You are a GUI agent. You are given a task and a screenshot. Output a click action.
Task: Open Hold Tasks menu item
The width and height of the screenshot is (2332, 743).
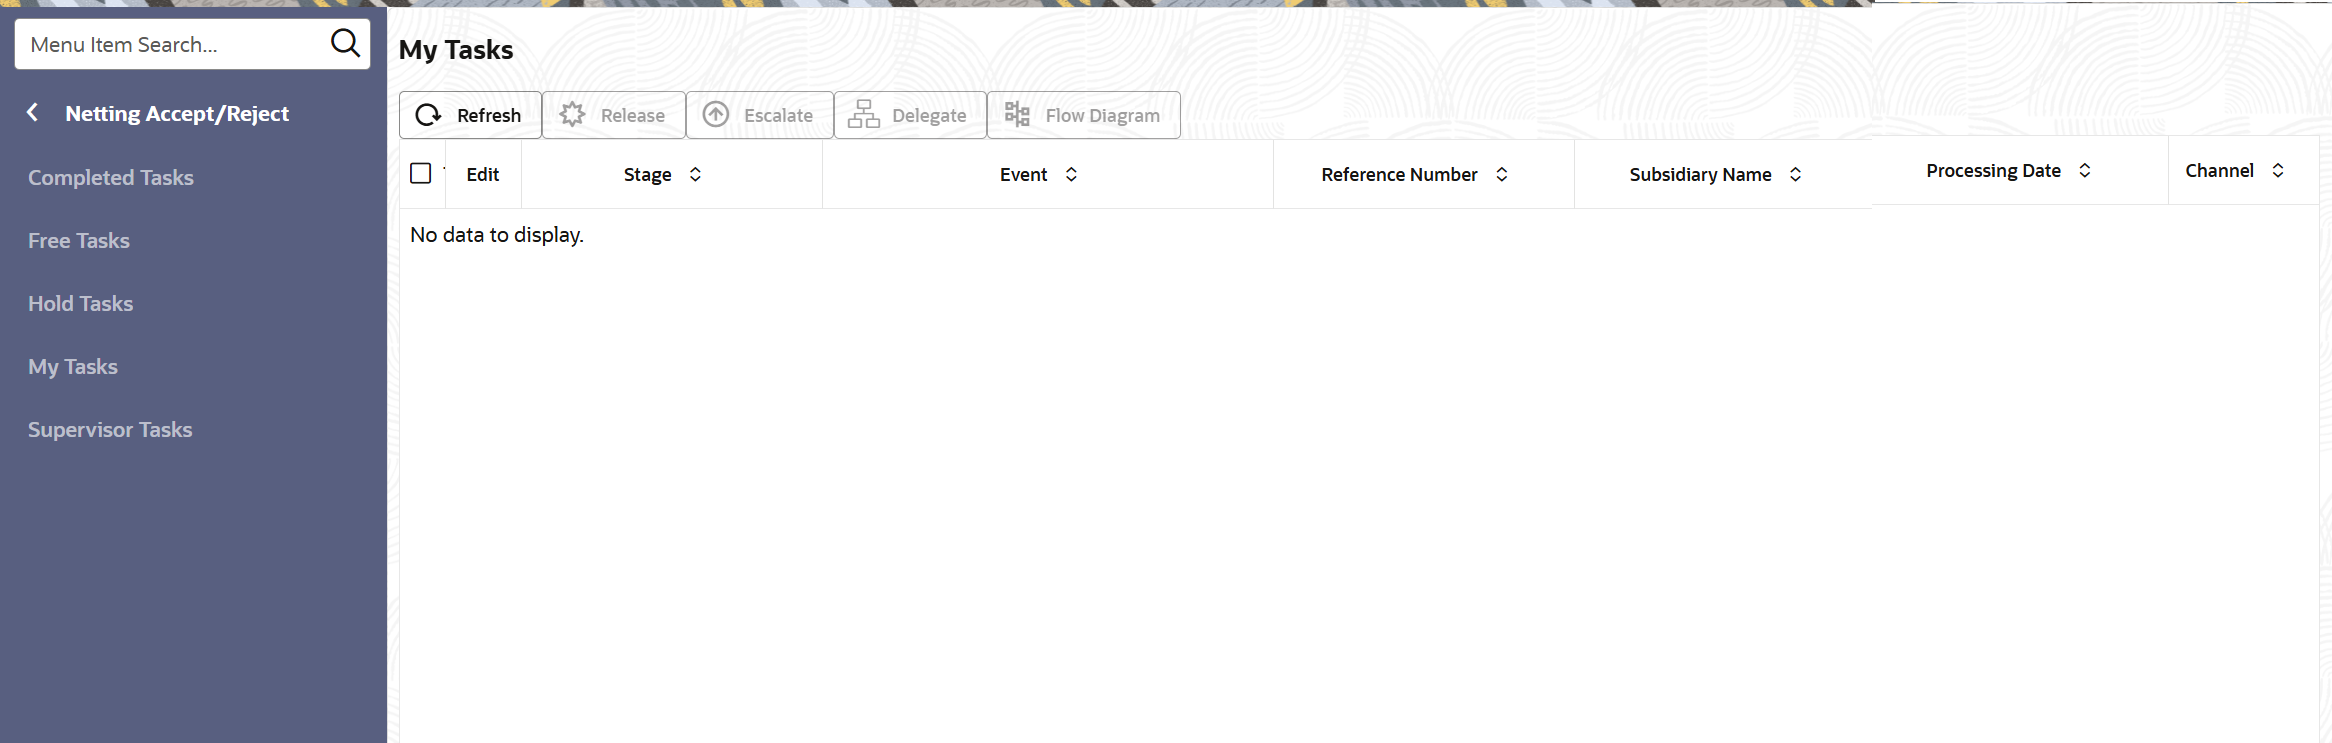[x=80, y=303]
